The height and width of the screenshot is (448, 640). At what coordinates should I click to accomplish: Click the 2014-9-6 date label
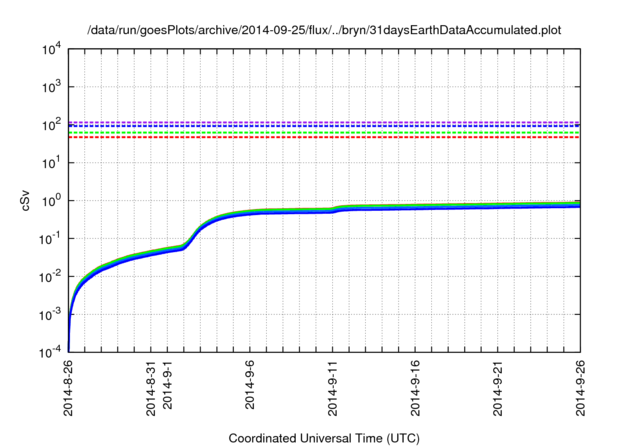[x=250, y=384]
